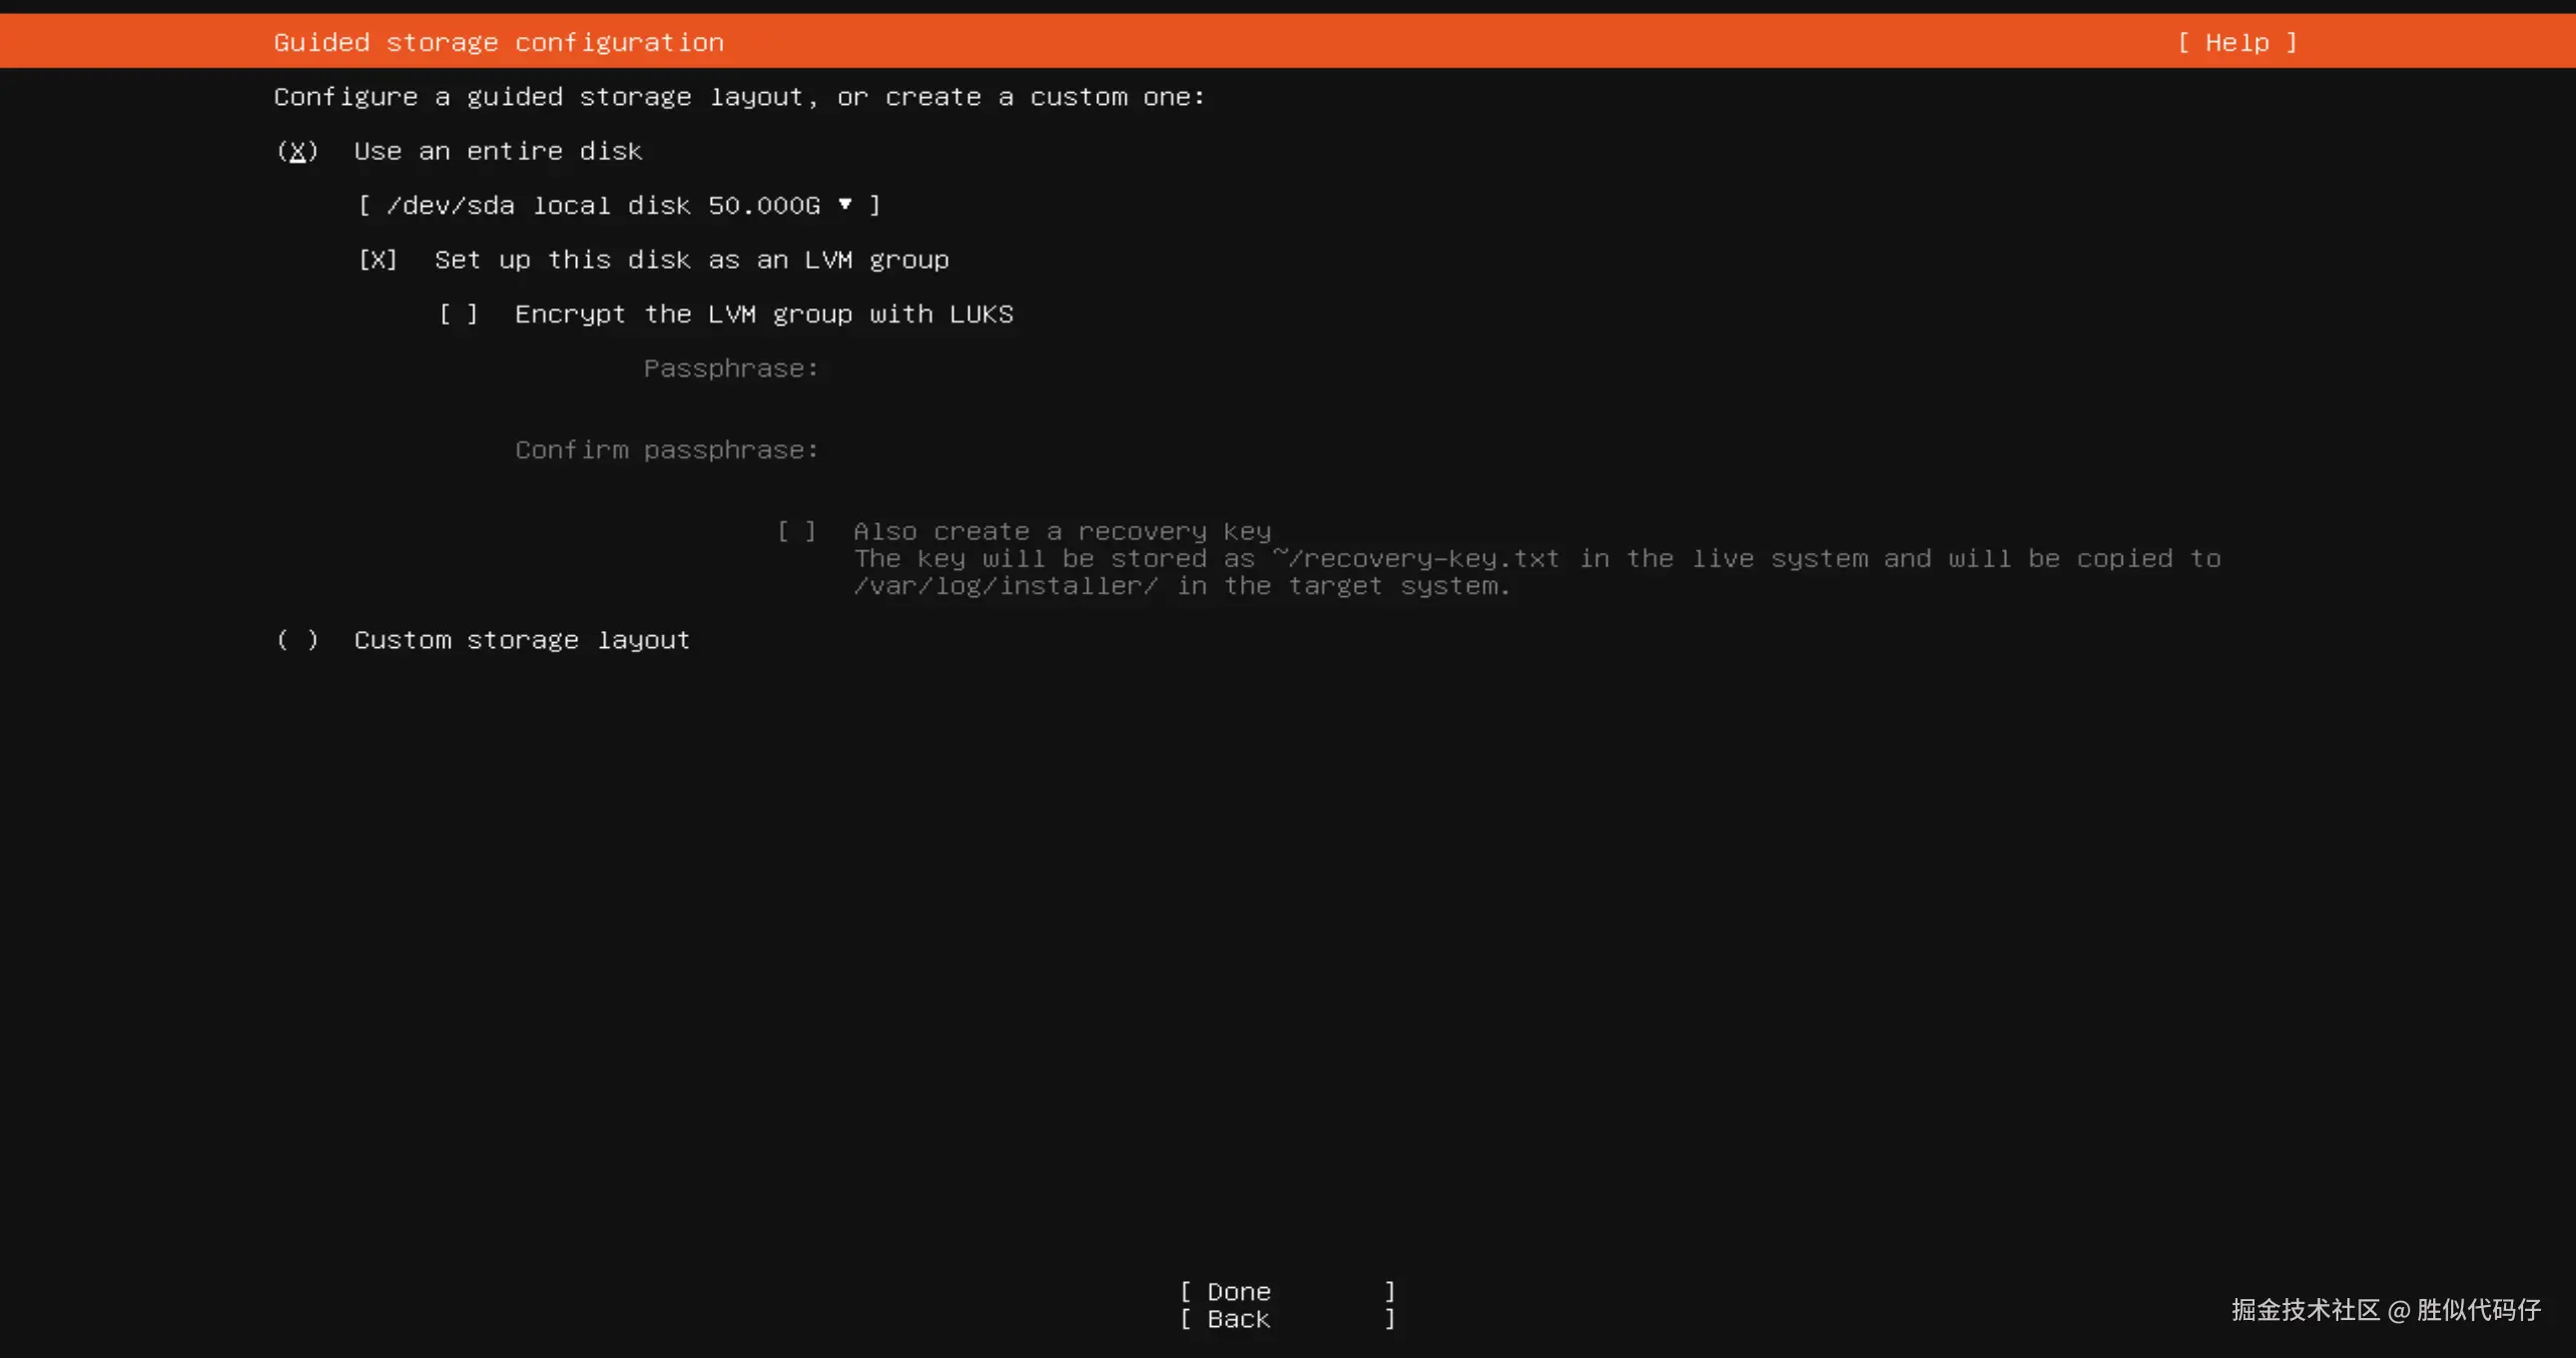Choose the Custom storage layout radio button
The width and height of the screenshot is (2576, 1358).
297,640
